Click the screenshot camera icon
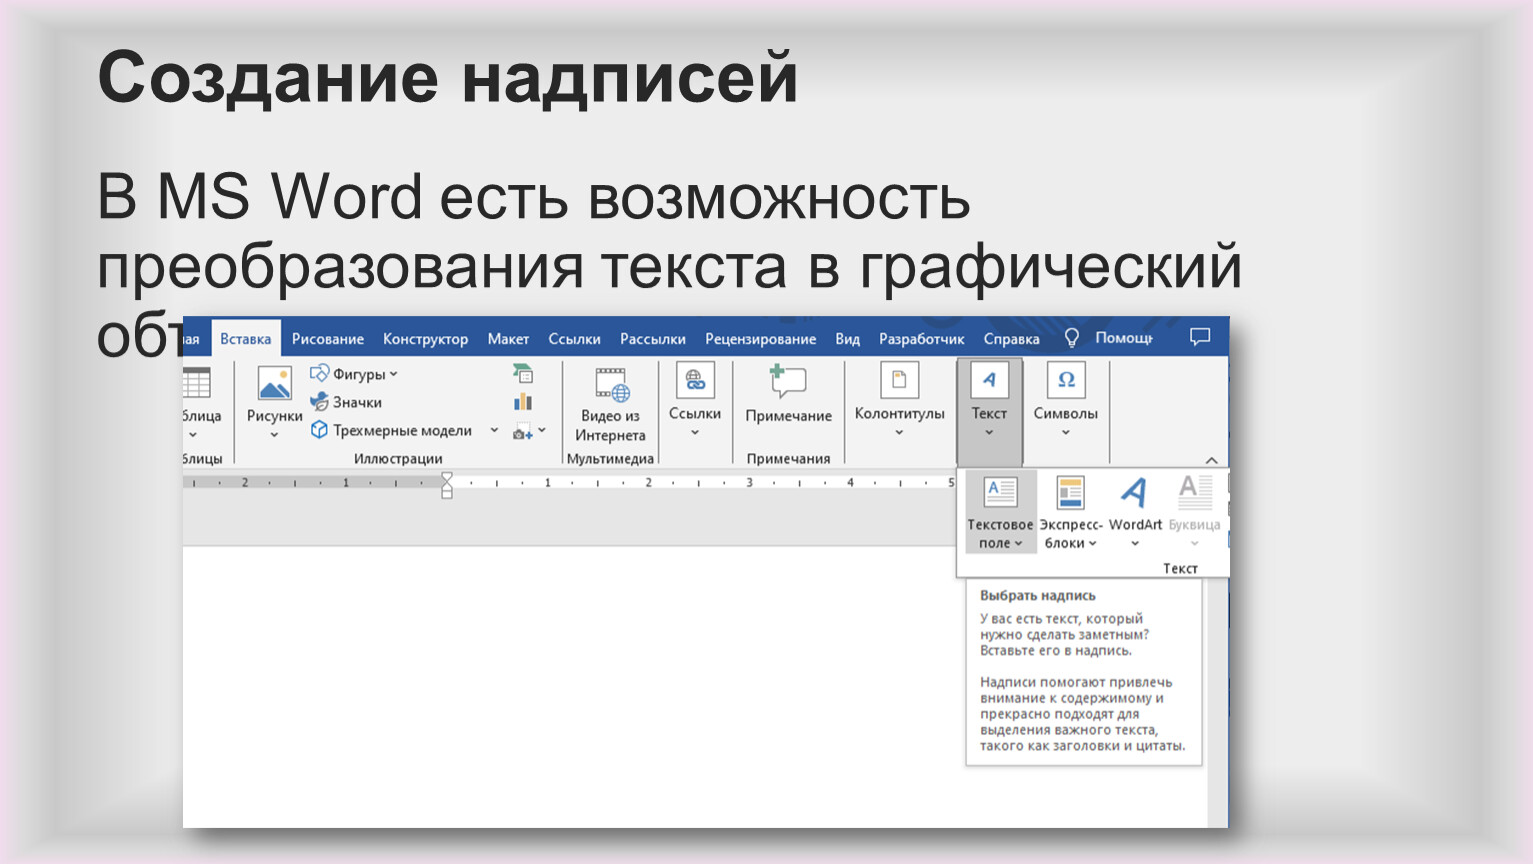1533x864 pixels. 523,431
